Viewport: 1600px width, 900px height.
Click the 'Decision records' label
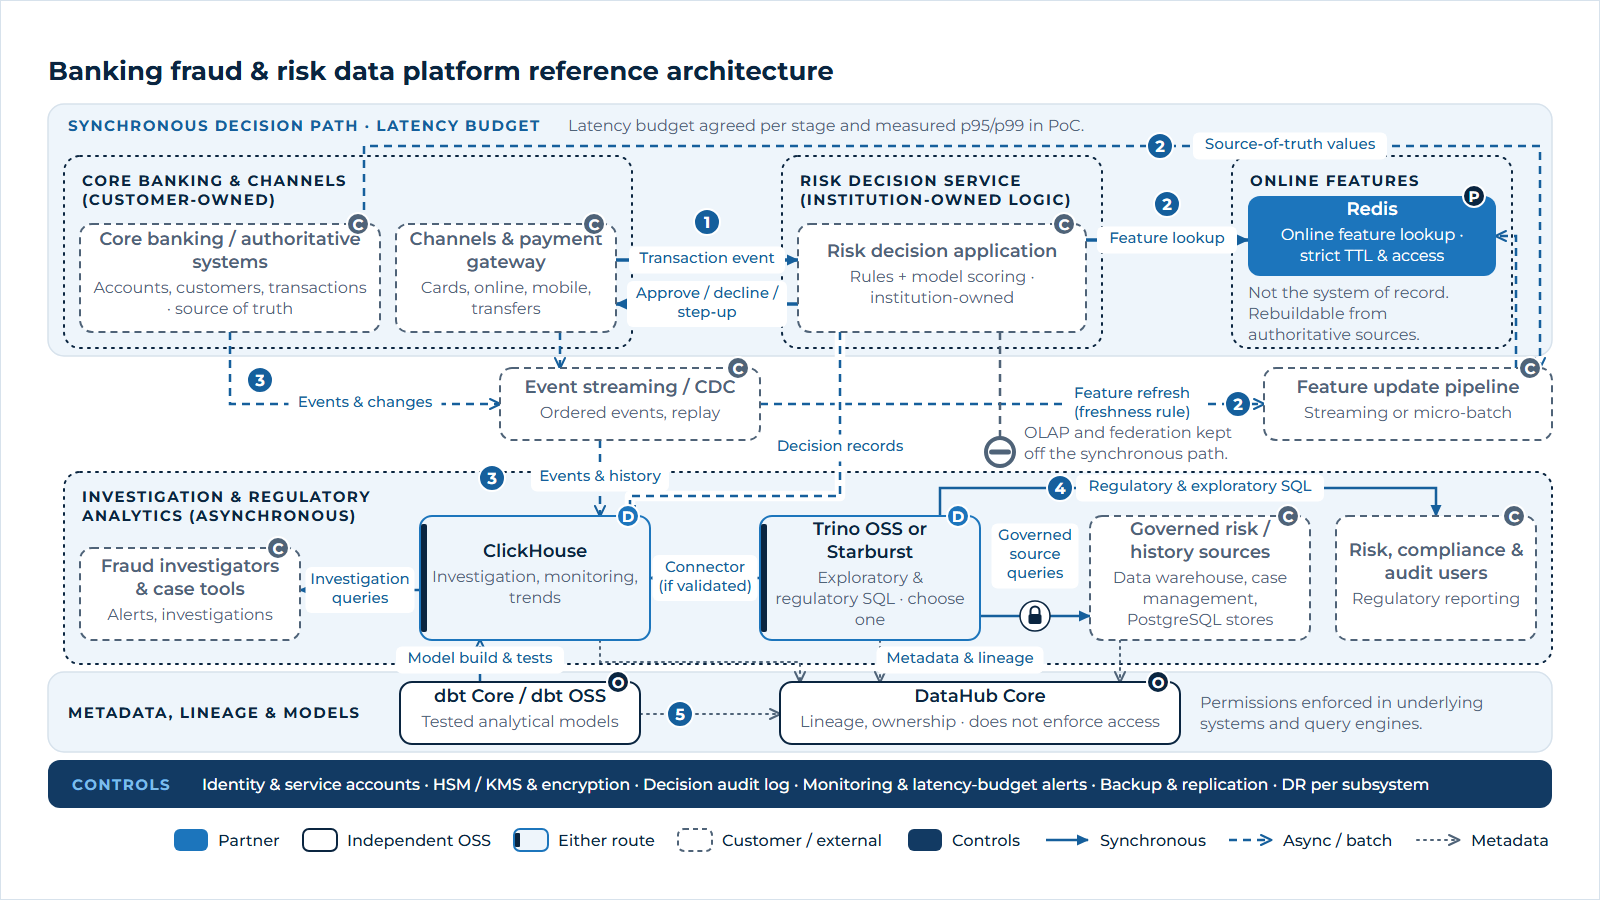tap(840, 446)
